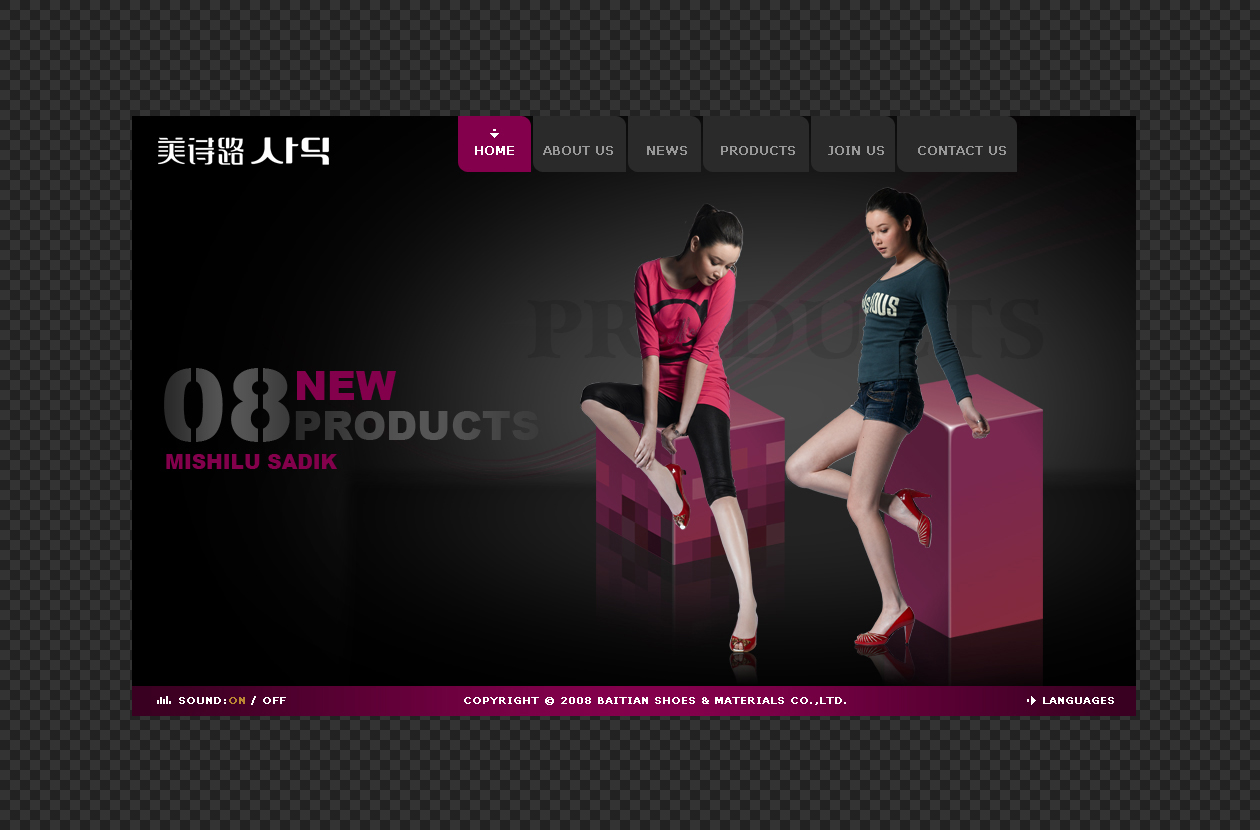This screenshot has width=1260, height=830.
Task: Click the magenta NEW headline text
Action: (346, 386)
